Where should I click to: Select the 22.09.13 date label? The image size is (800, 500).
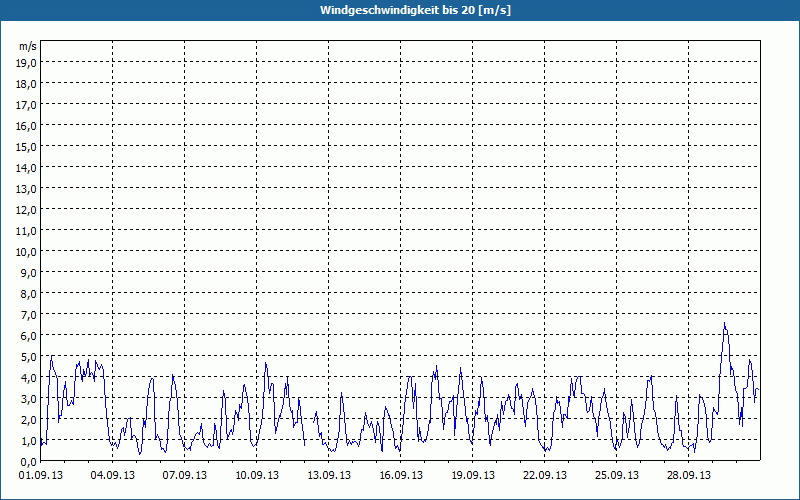coord(544,476)
